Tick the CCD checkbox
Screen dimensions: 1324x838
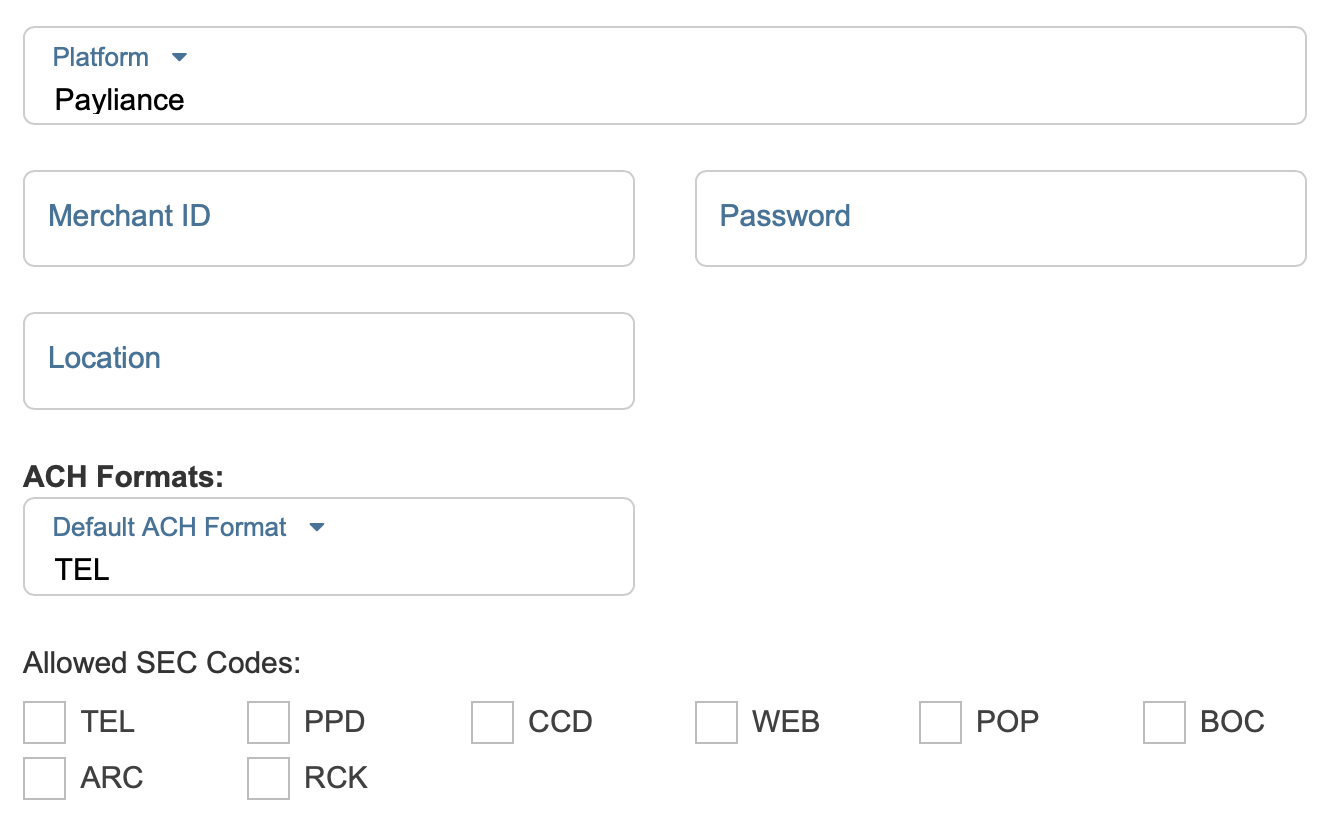(x=492, y=722)
